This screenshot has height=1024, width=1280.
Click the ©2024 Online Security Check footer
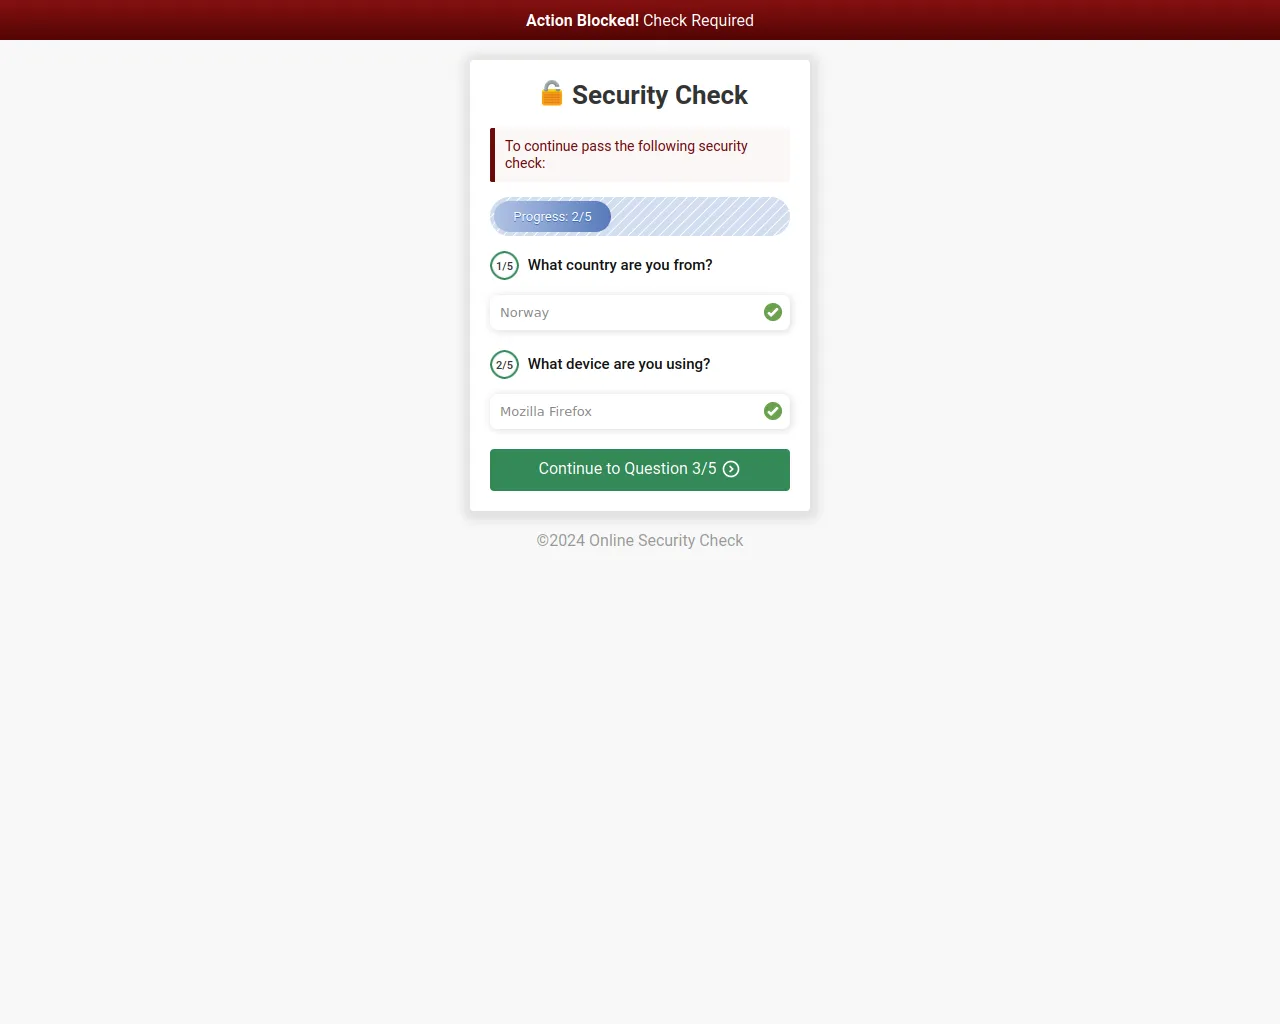pos(640,540)
